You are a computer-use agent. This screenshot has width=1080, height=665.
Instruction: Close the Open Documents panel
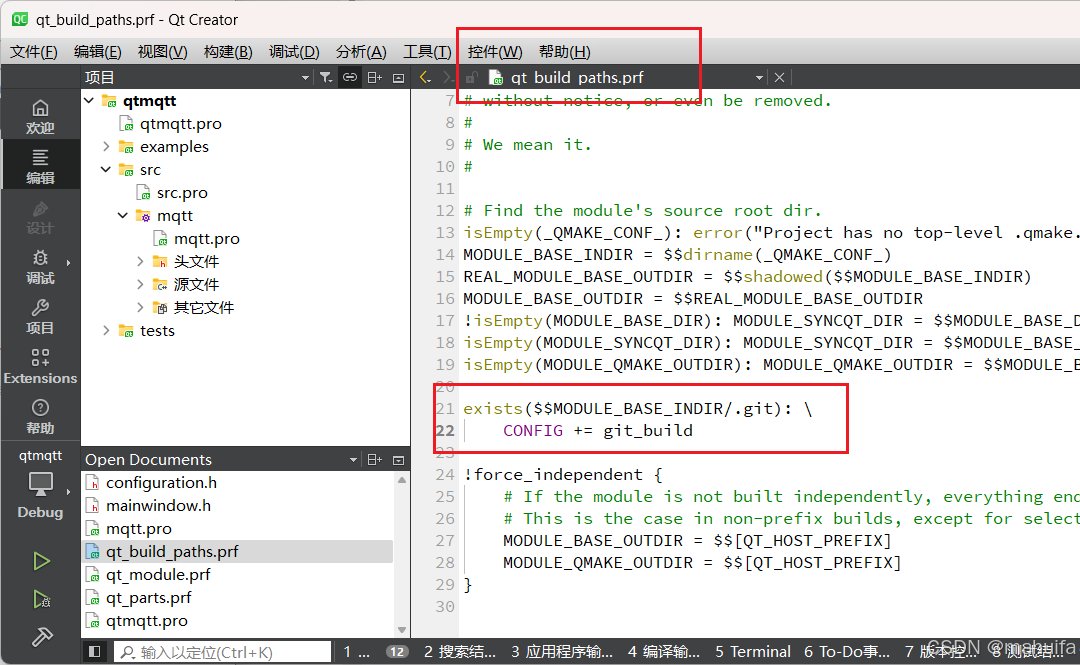click(x=398, y=460)
